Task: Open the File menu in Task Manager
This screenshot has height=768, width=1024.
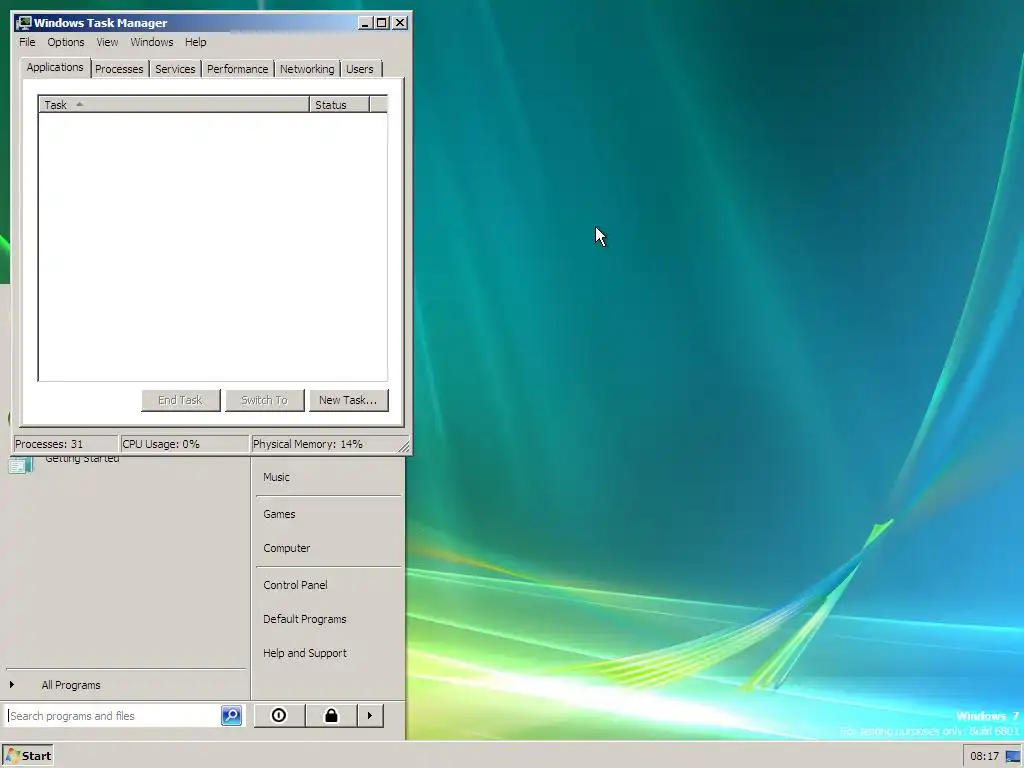Action: tap(27, 42)
